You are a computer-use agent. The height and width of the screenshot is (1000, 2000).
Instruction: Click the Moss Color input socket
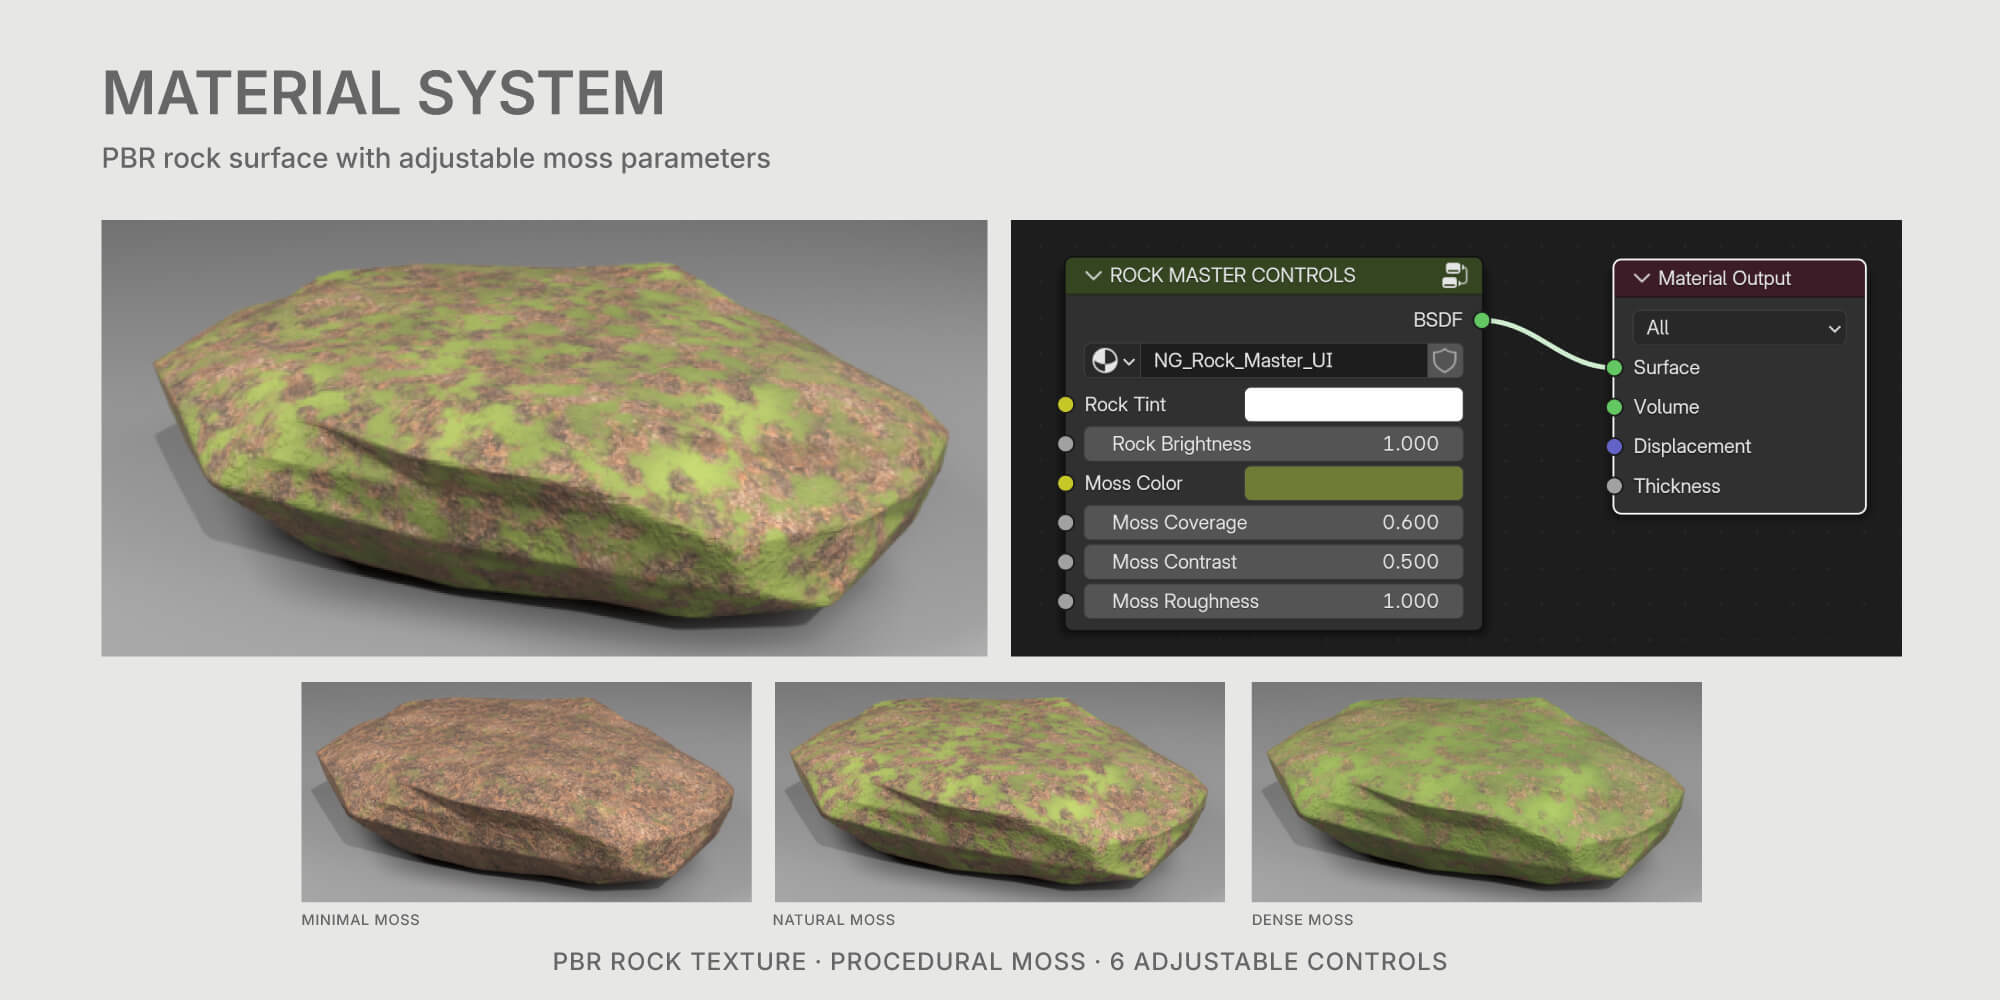tap(1066, 483)
